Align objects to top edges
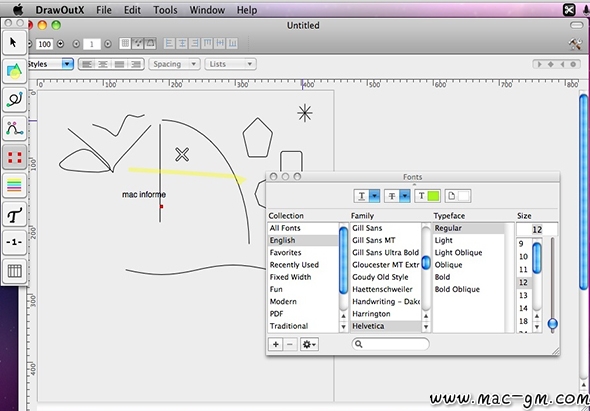Image resolution: width=590 pixels, height=411 pixels. pos(207,44)
